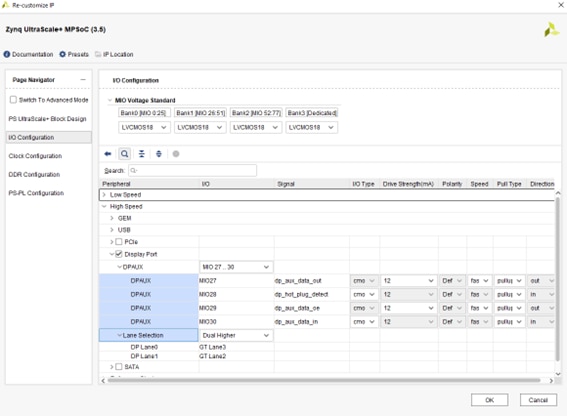
Task: Expand the GEM peripheral node
Action: coord(112,218)
